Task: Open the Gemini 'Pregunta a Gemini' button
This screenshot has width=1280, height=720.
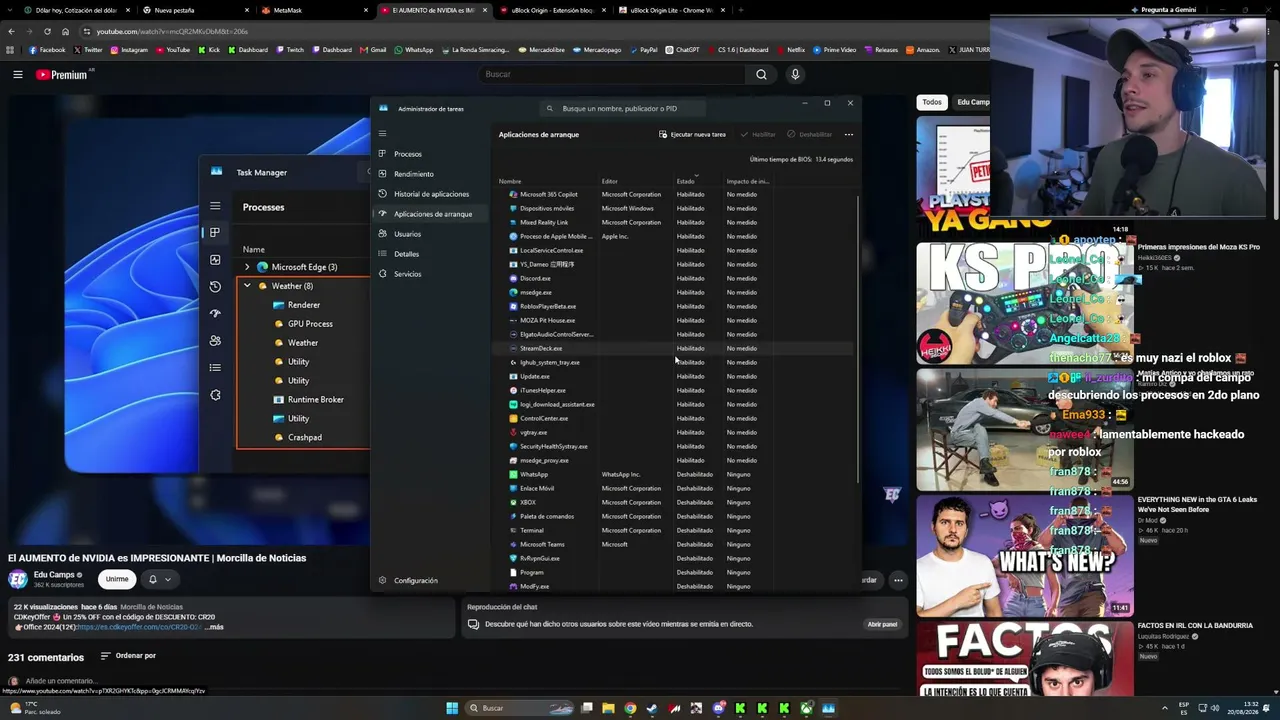Action: [1163, 10]
